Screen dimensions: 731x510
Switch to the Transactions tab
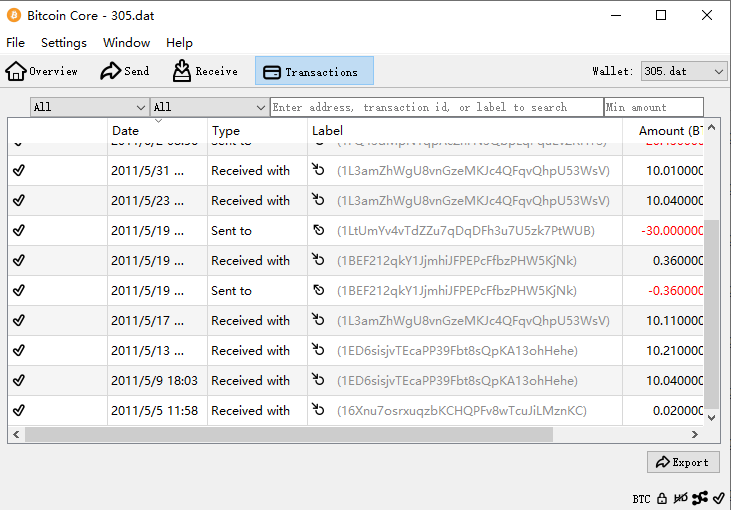pyautogui.click(x=314, y=71)
